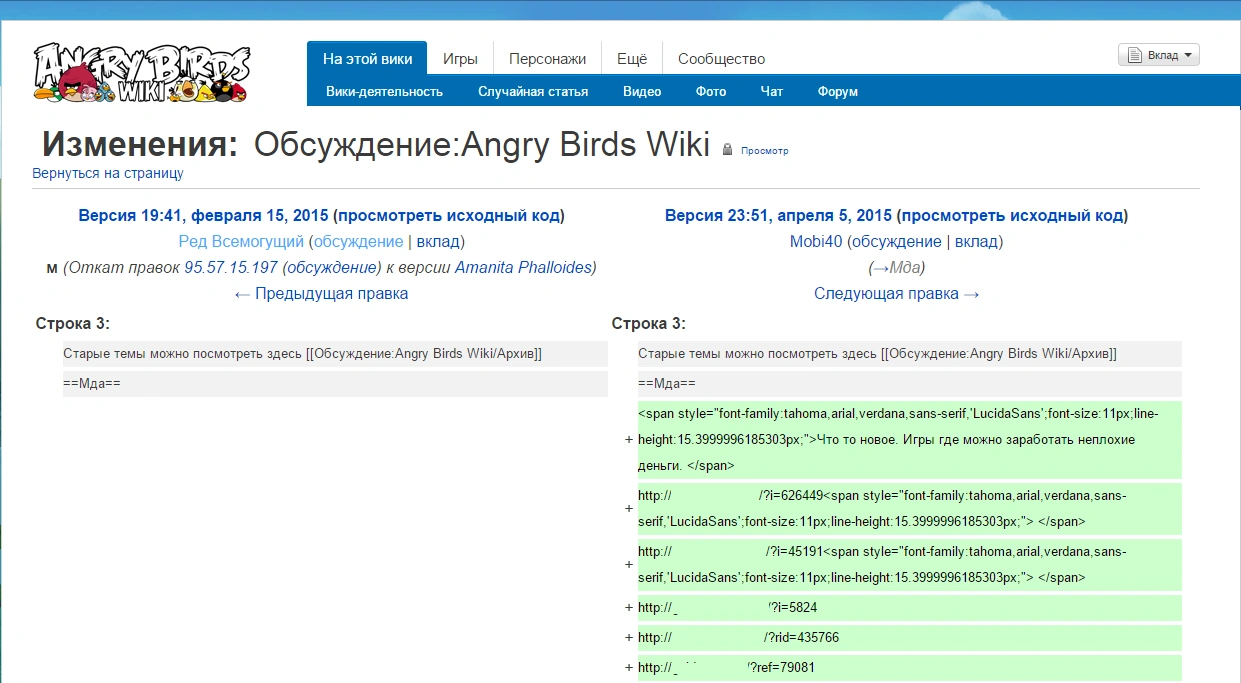Click the added line with ?i=5824

[x=910, y=607]
